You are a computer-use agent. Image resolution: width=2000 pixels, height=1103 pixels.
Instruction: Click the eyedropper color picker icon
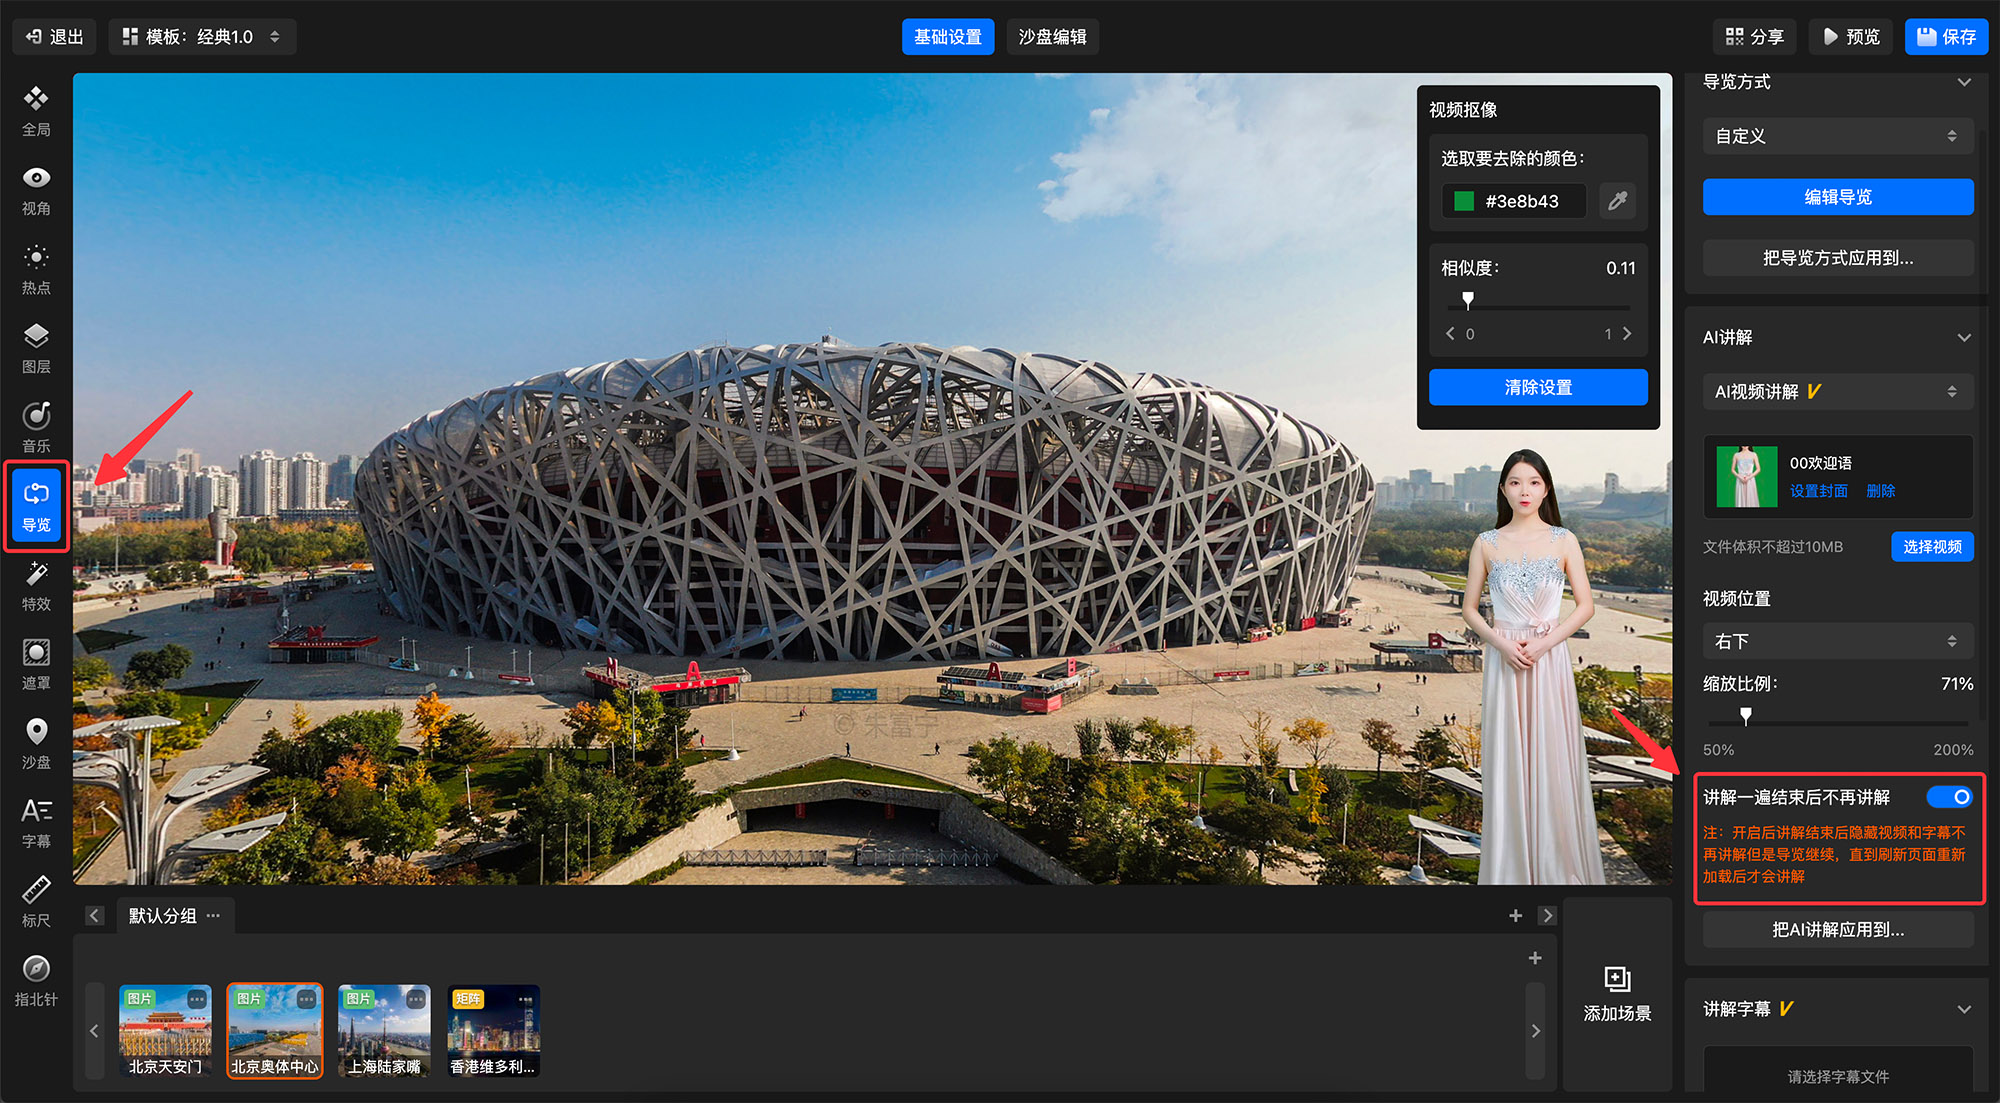pyautogui.click(x=1617, y=201)
